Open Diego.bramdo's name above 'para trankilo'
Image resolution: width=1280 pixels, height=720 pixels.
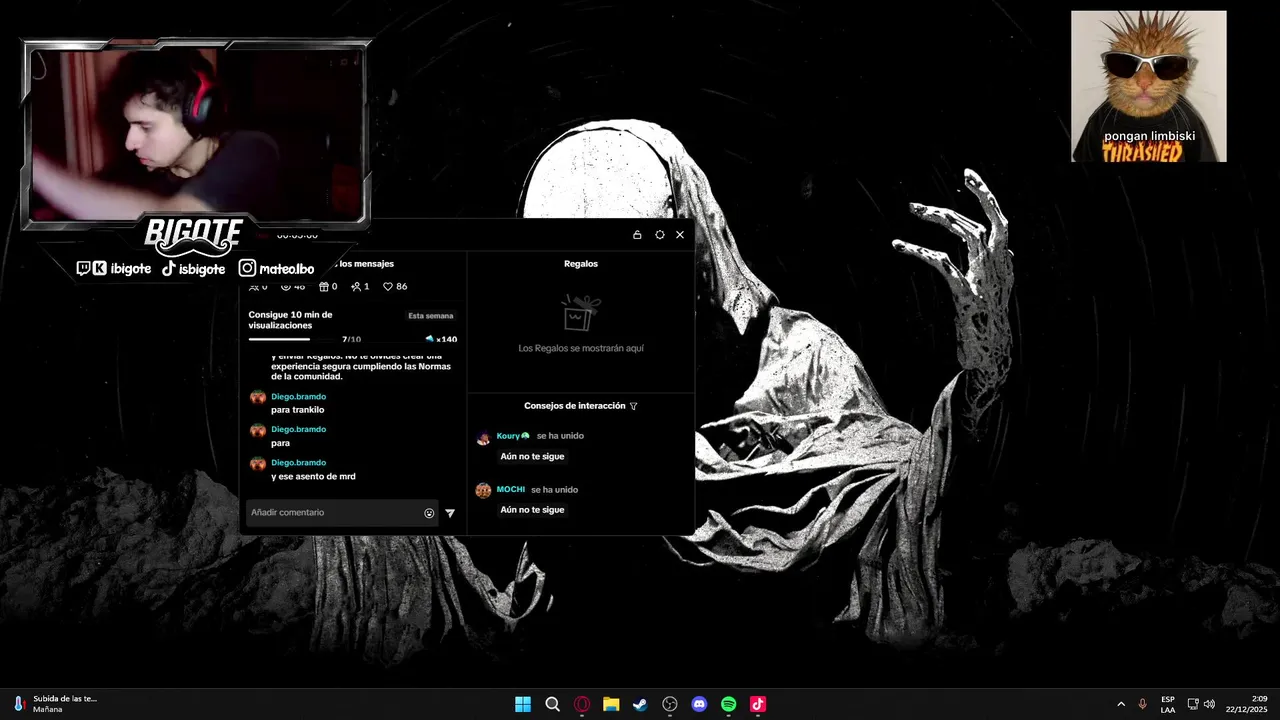coord(298,397)
